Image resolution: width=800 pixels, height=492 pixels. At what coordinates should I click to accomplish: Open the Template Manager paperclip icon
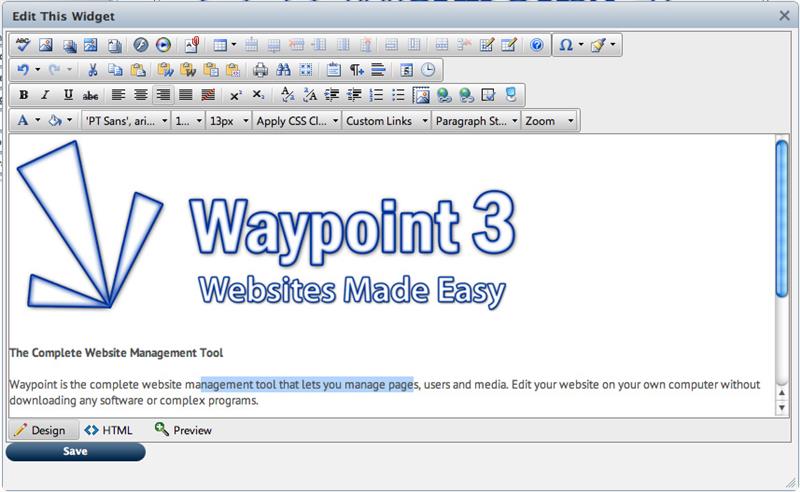192,45
